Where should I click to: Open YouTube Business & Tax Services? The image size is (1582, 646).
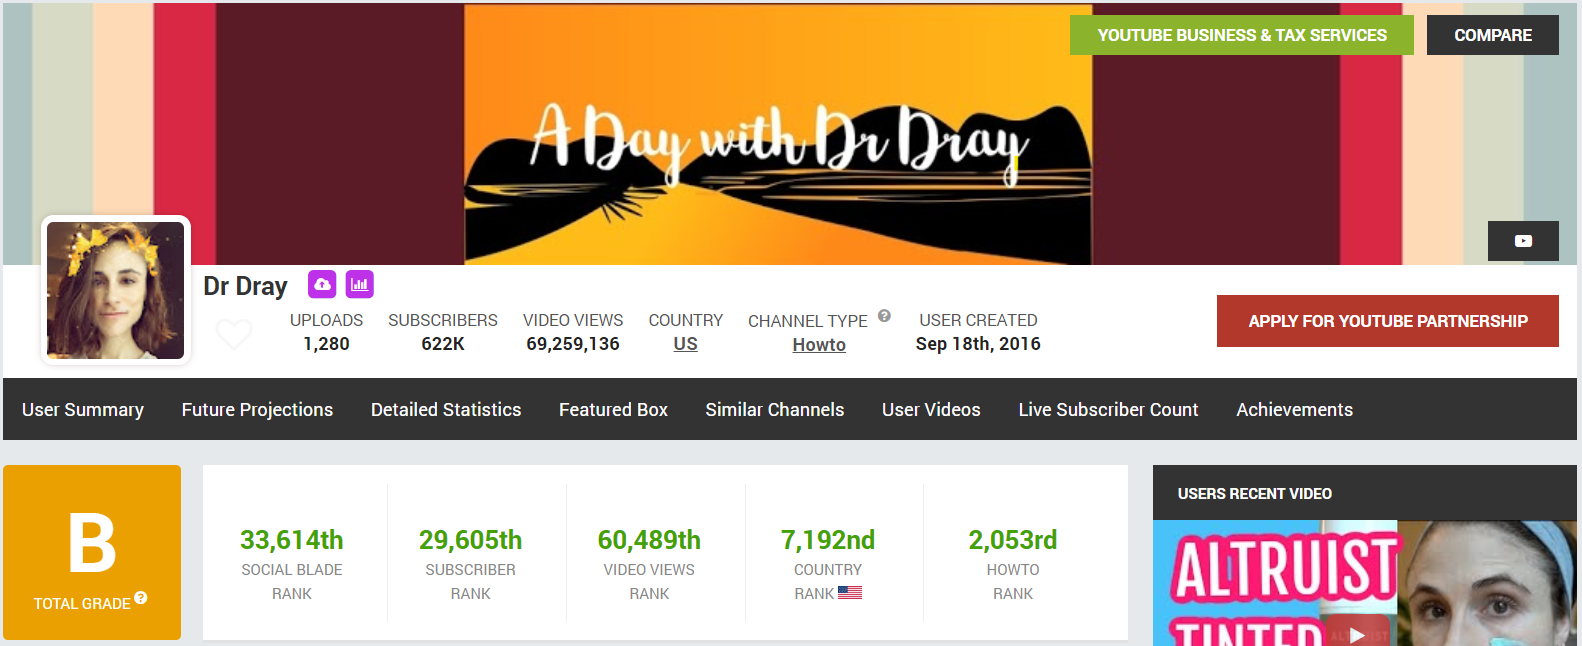click(1242, 35)
